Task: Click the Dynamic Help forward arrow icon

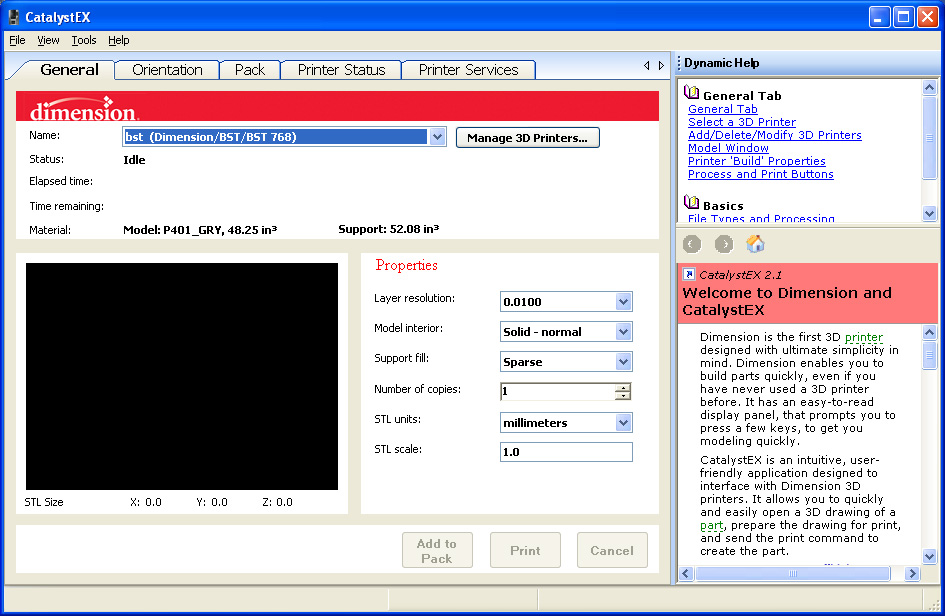Action: click(724, 244)
